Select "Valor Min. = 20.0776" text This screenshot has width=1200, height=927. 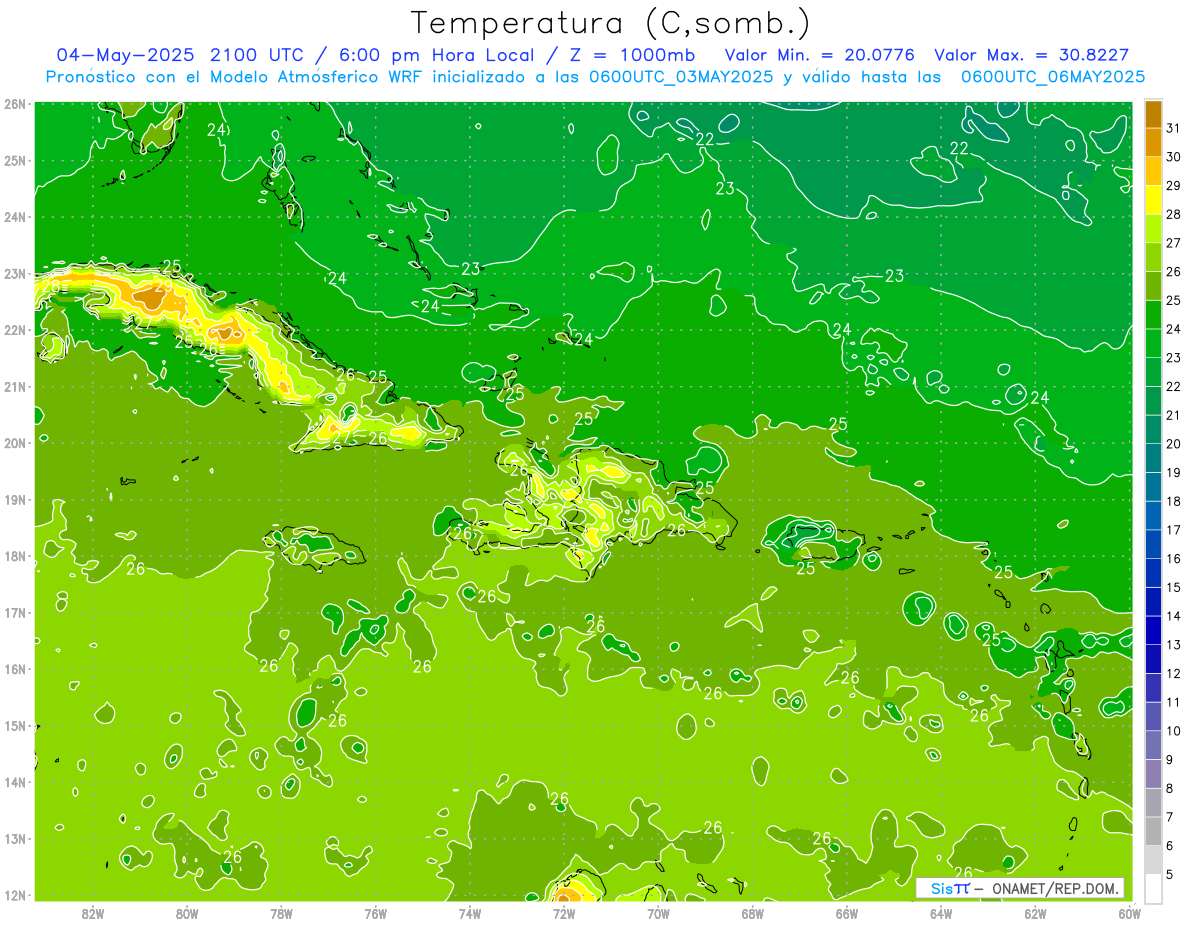(819, 55)
